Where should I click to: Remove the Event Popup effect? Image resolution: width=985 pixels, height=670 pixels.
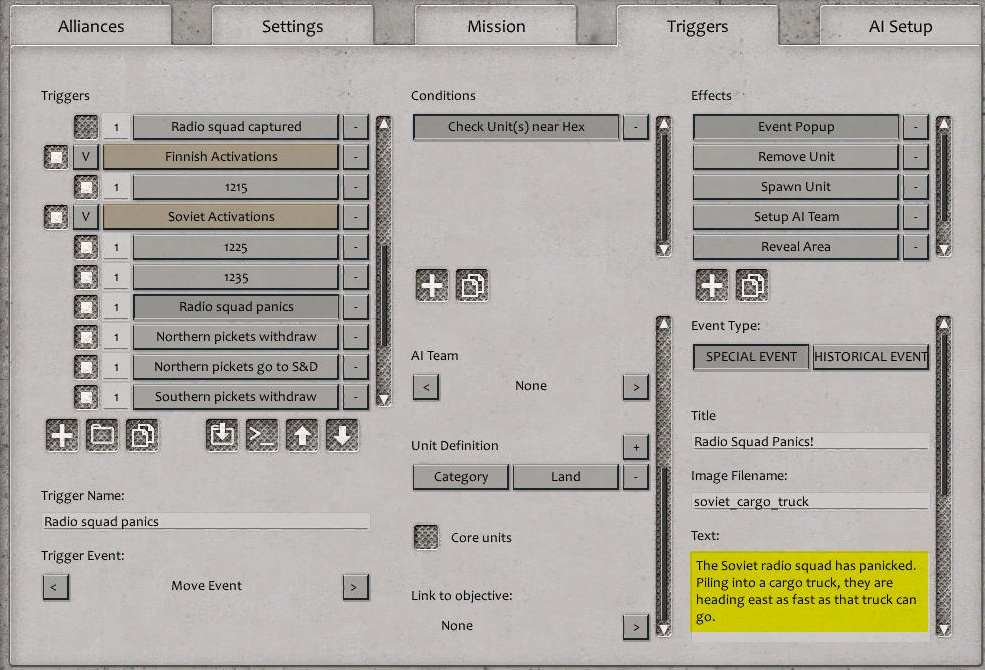[916, 127]
